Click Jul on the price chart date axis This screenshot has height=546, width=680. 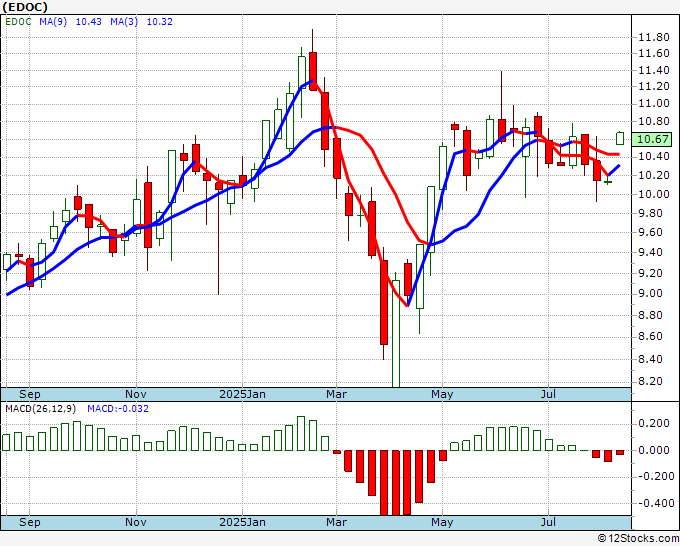[x=549, y=394]
